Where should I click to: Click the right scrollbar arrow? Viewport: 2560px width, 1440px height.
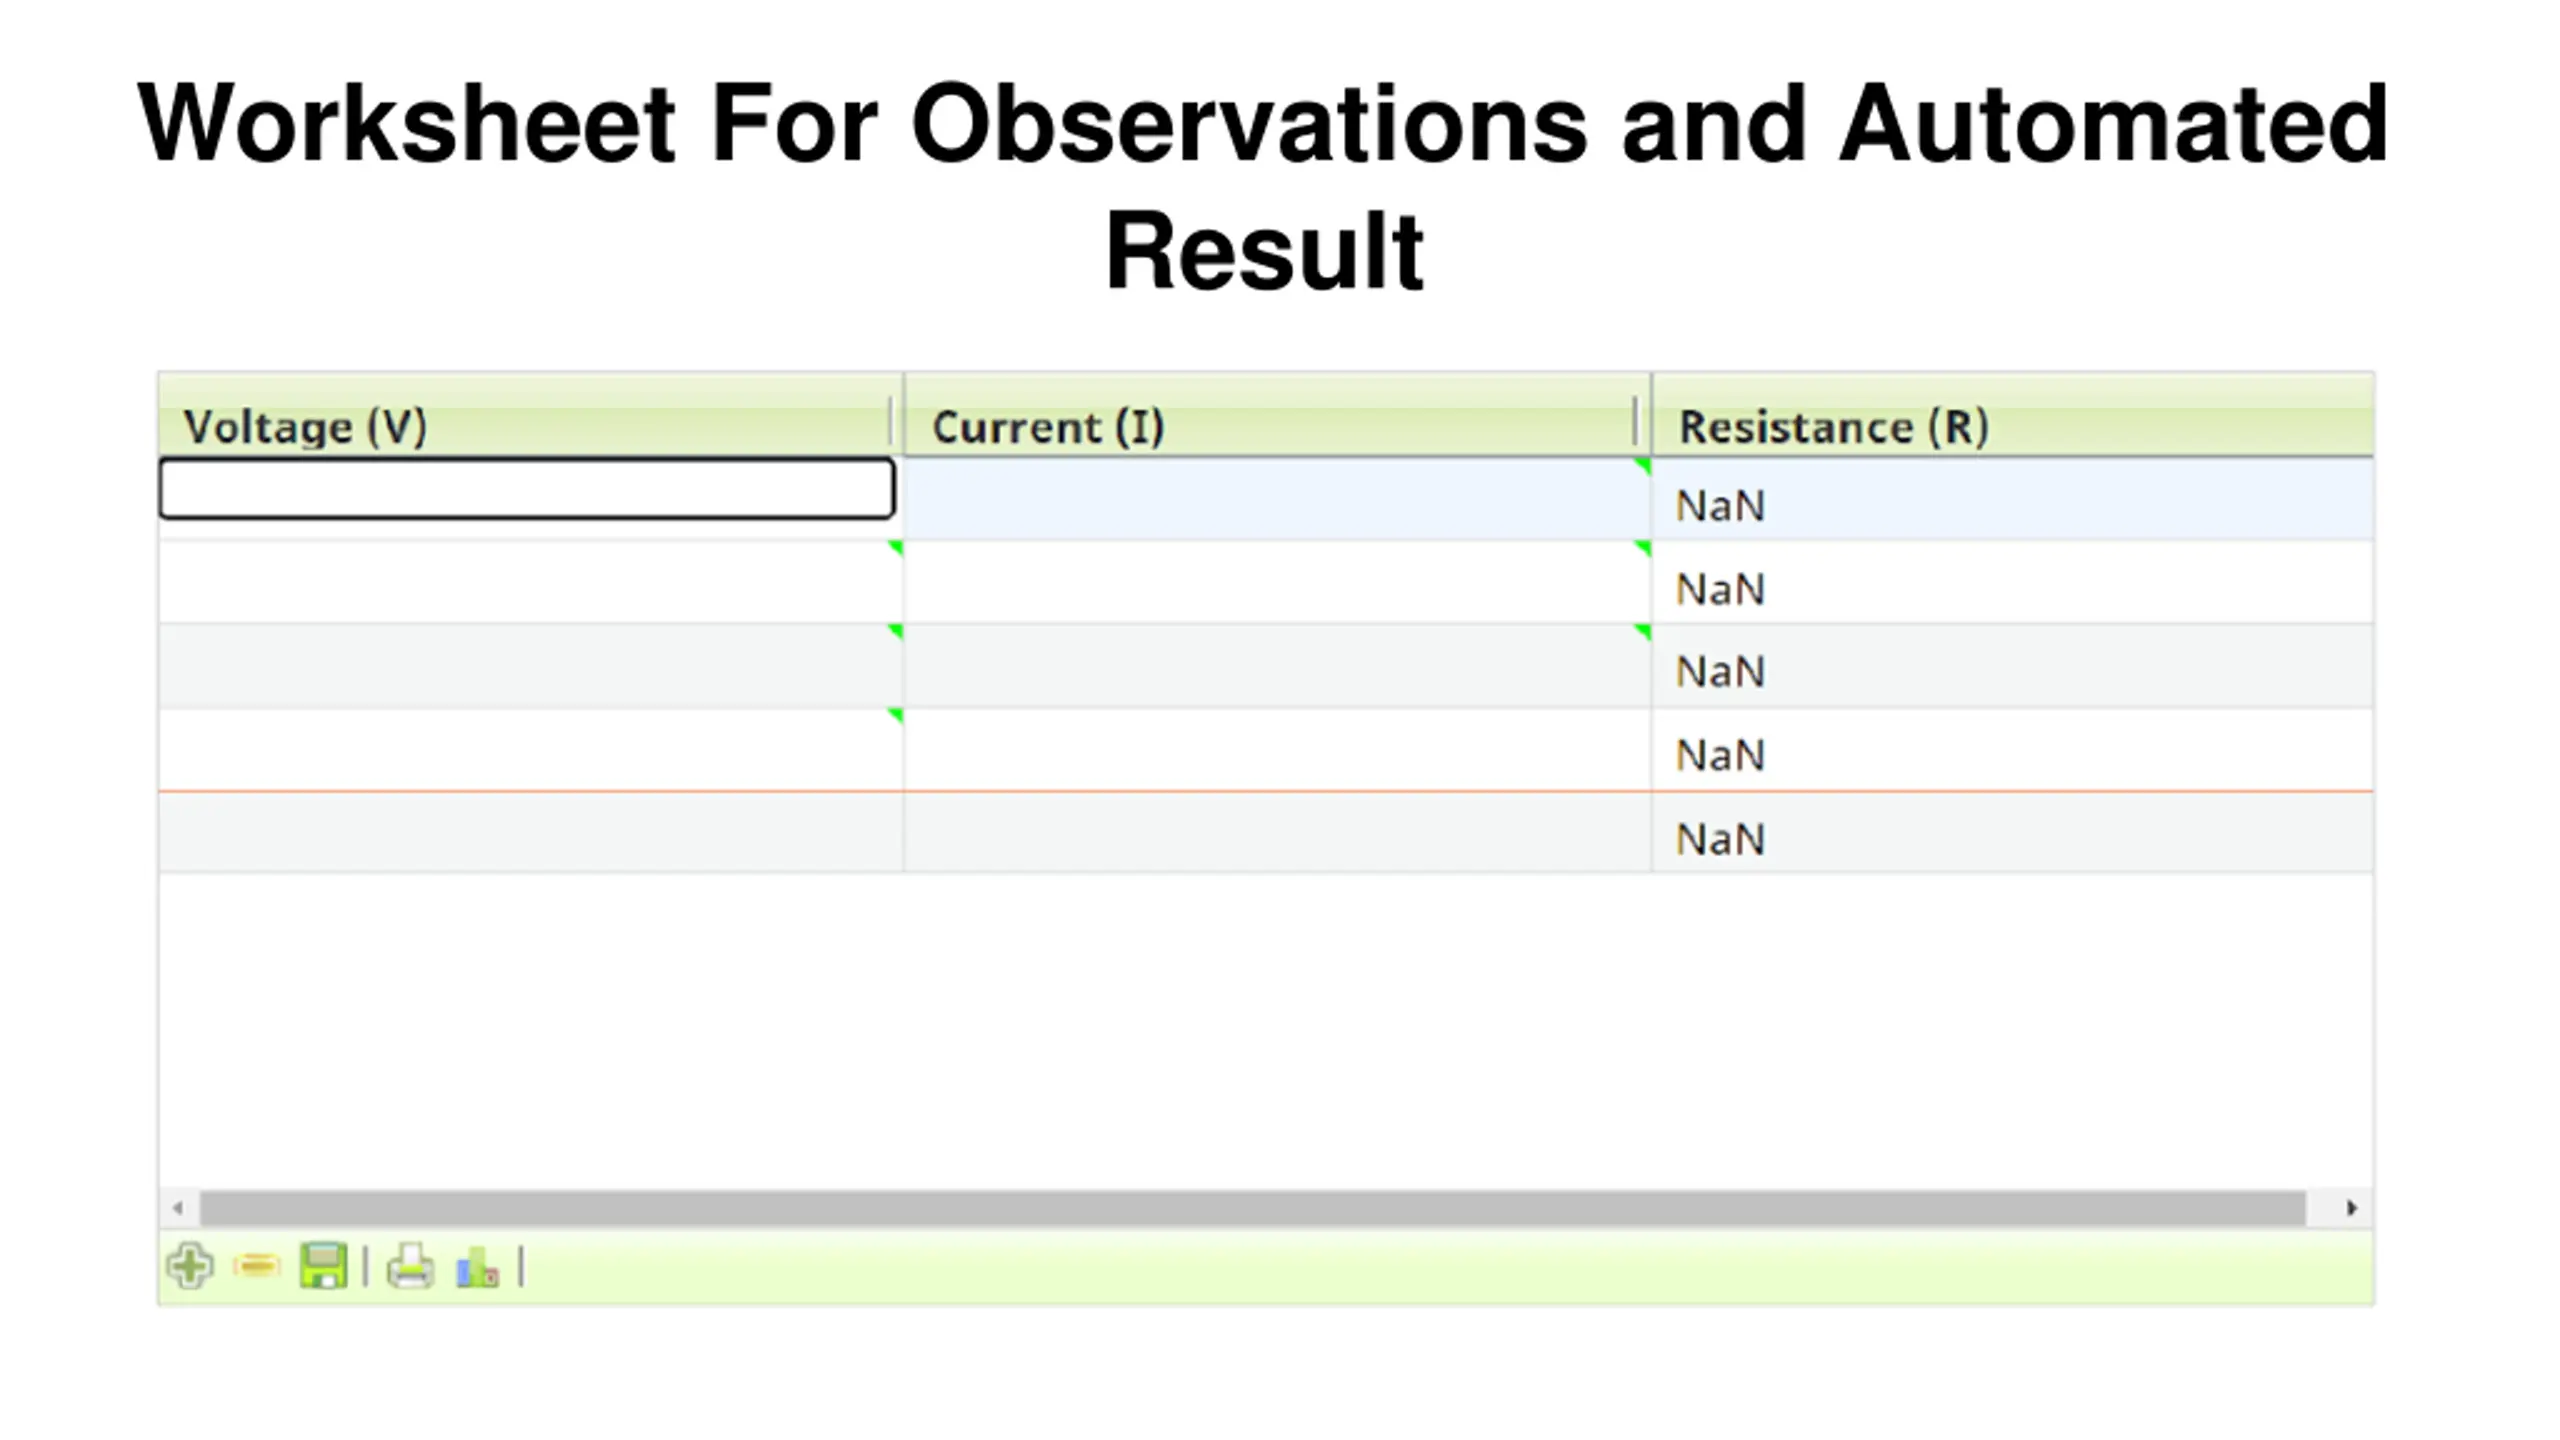tap(2351, 1208)
